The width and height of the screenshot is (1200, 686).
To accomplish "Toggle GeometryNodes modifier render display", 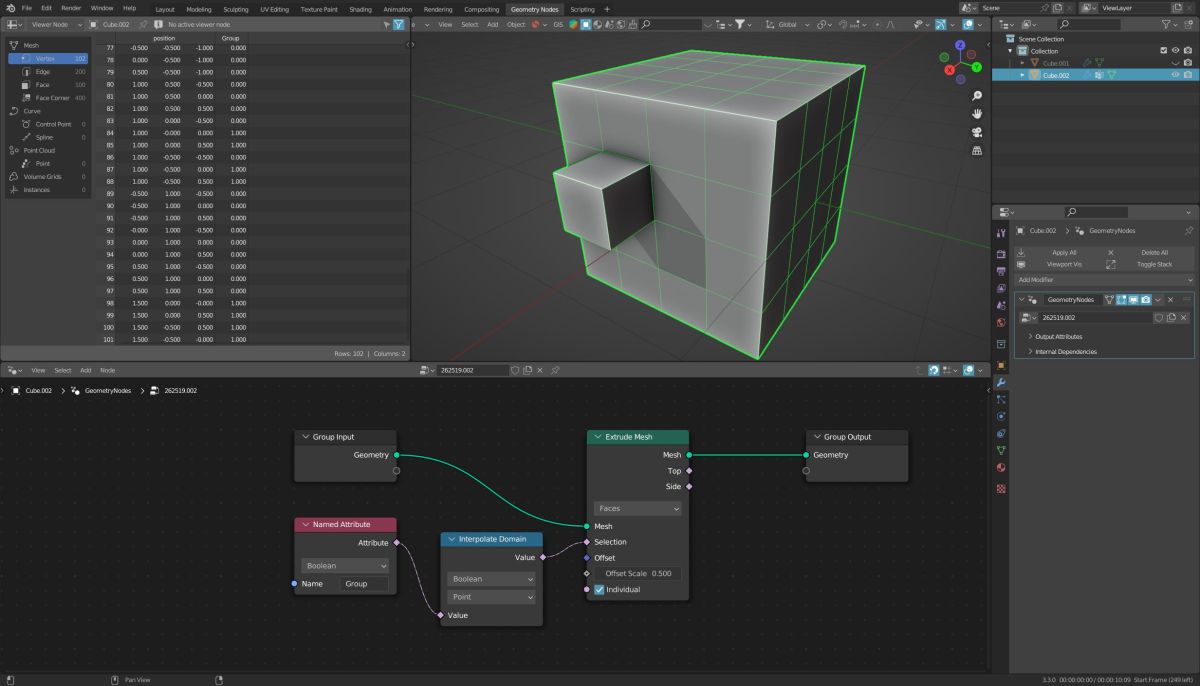I will [x=1145, y=300].
